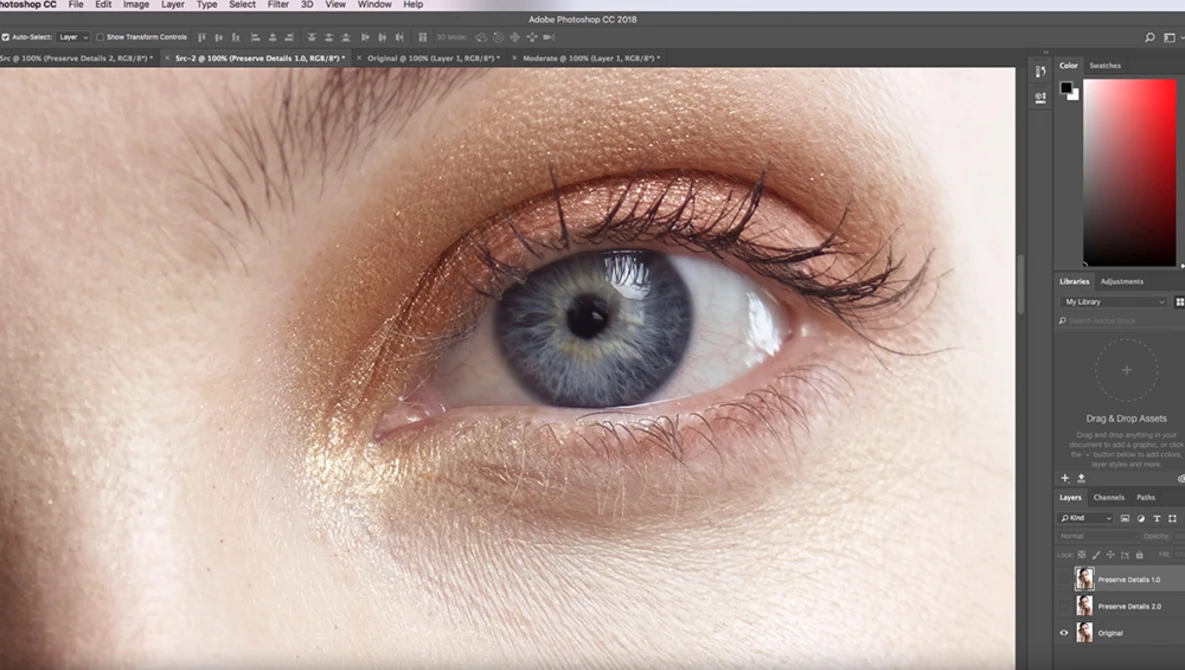Open the workspace switcher dropdown
Image resolution: width=1185 pixels, height=670 pixels.
point(1172,37)
